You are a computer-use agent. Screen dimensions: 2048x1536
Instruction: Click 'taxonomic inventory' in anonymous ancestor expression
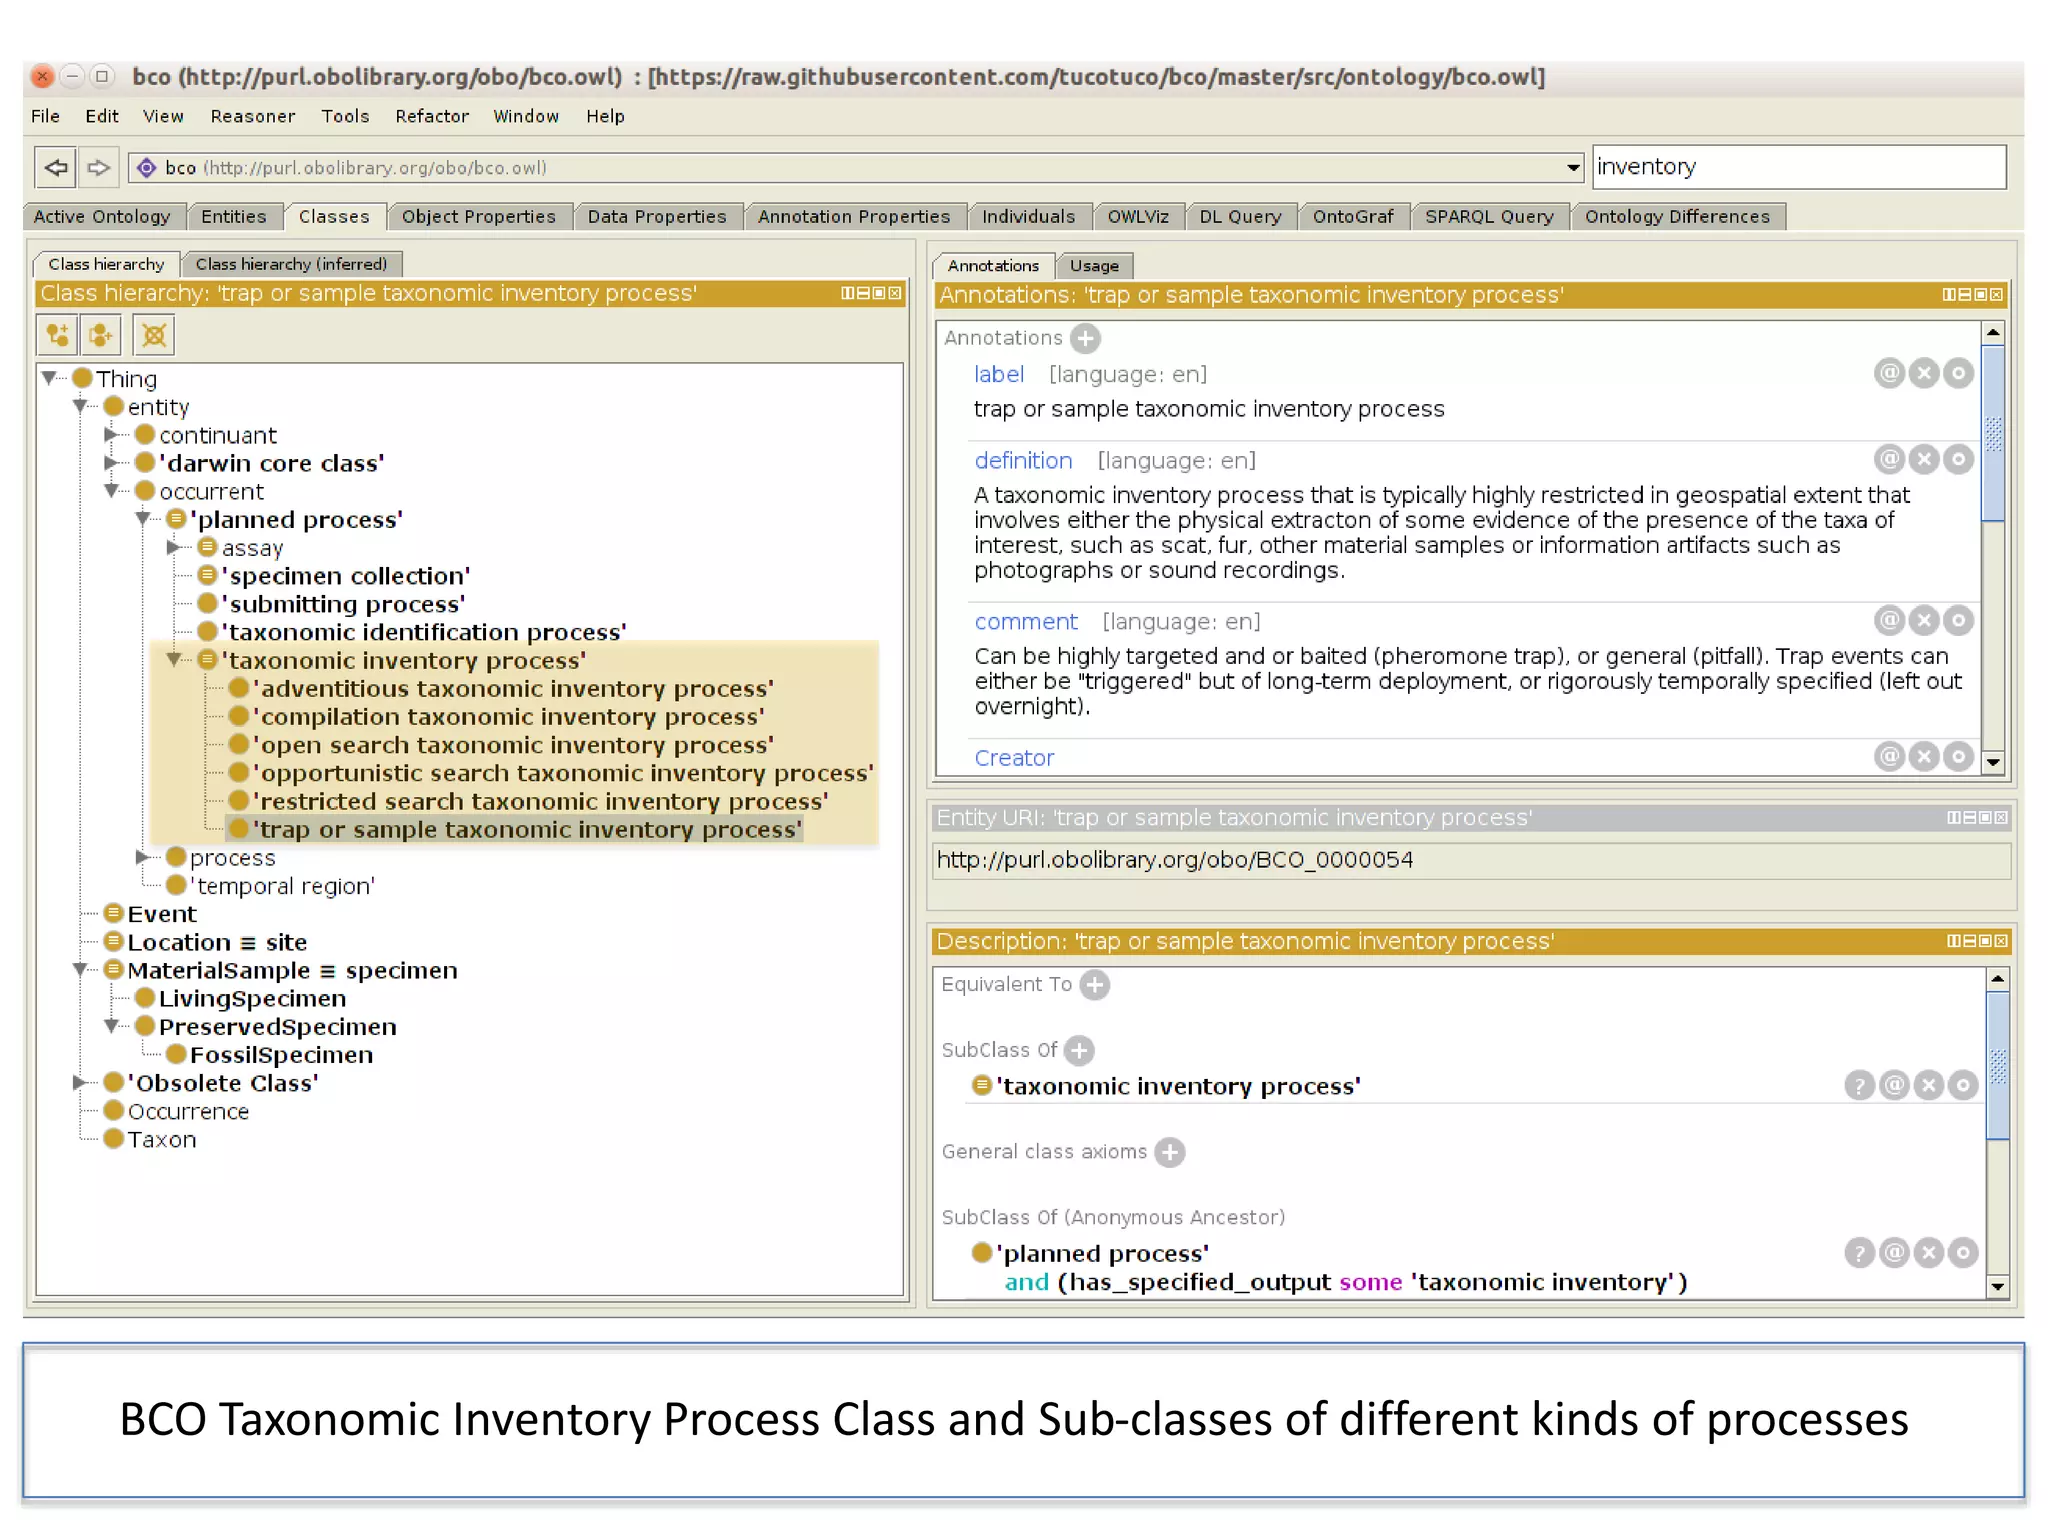tap(1544, 1282)
